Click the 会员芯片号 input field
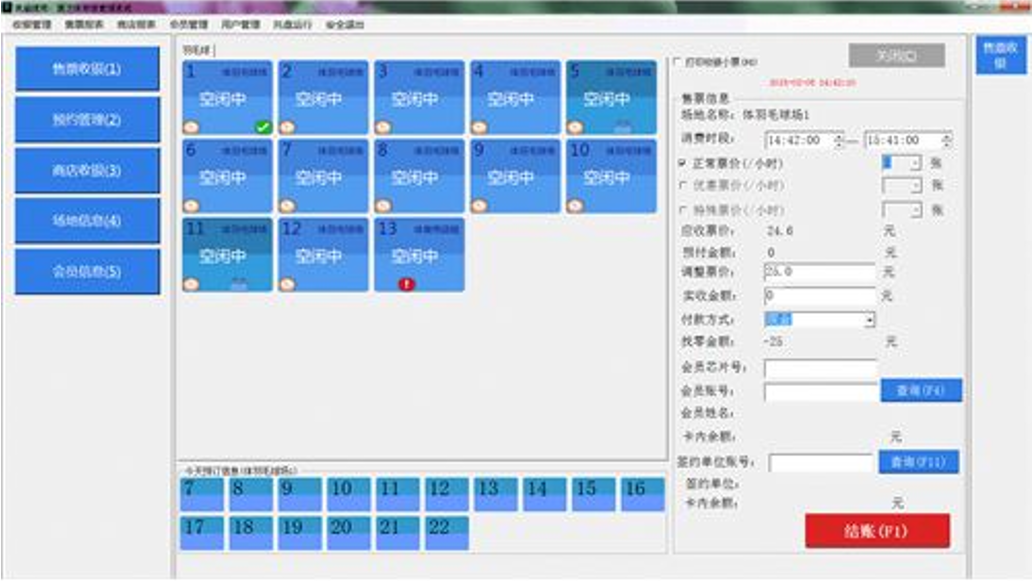Screen dimensions: 1035x581 click(820, 369)
